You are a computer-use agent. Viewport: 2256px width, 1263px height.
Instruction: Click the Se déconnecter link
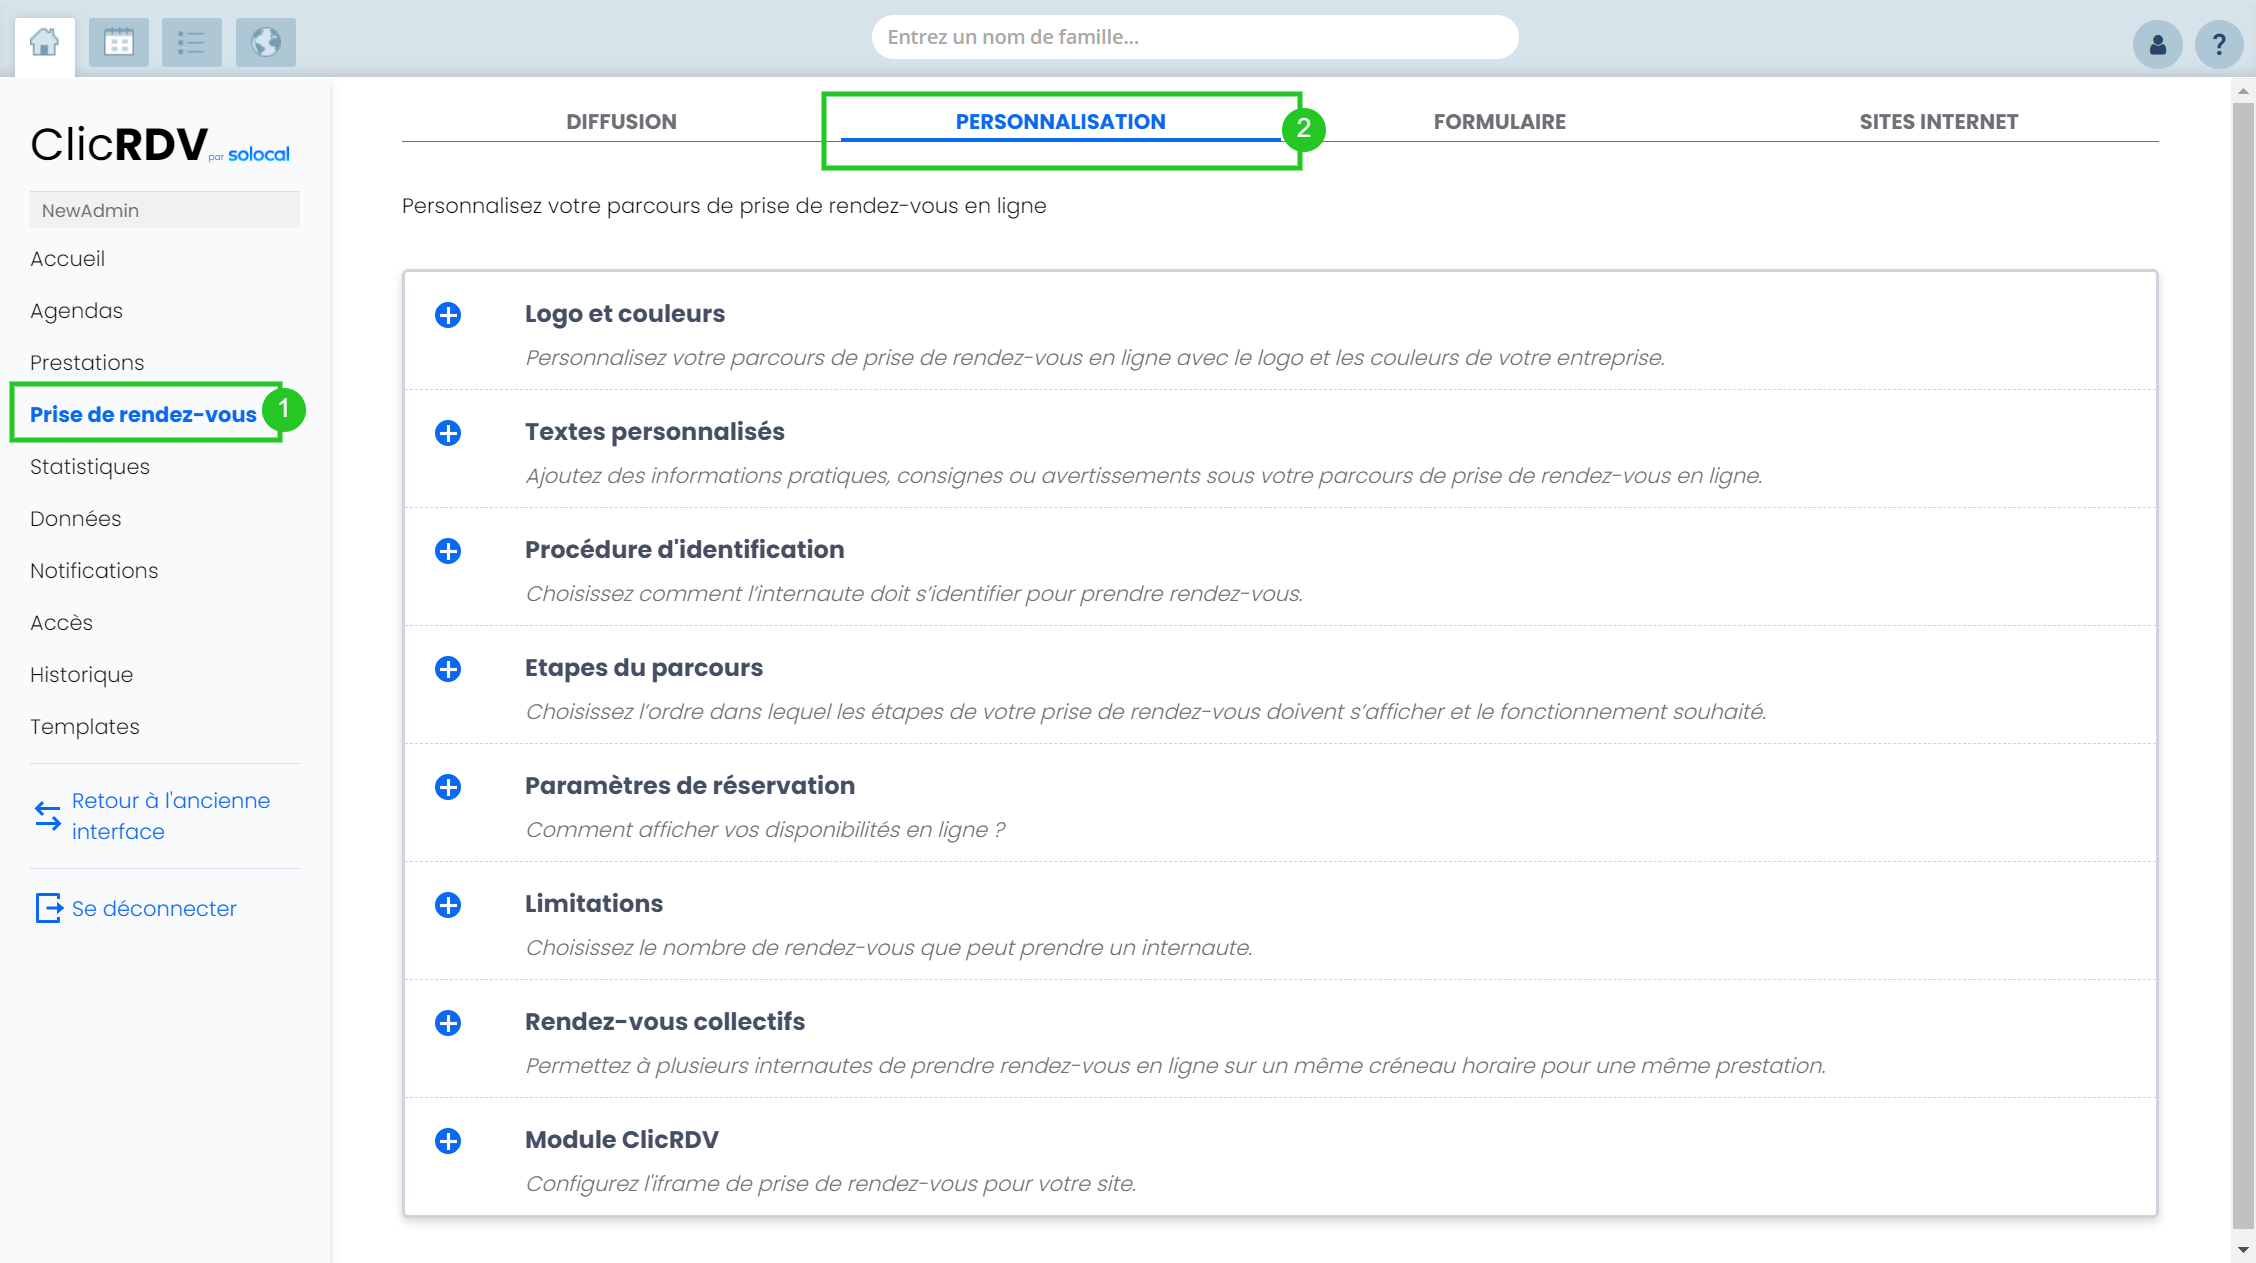tap(154, 909)
